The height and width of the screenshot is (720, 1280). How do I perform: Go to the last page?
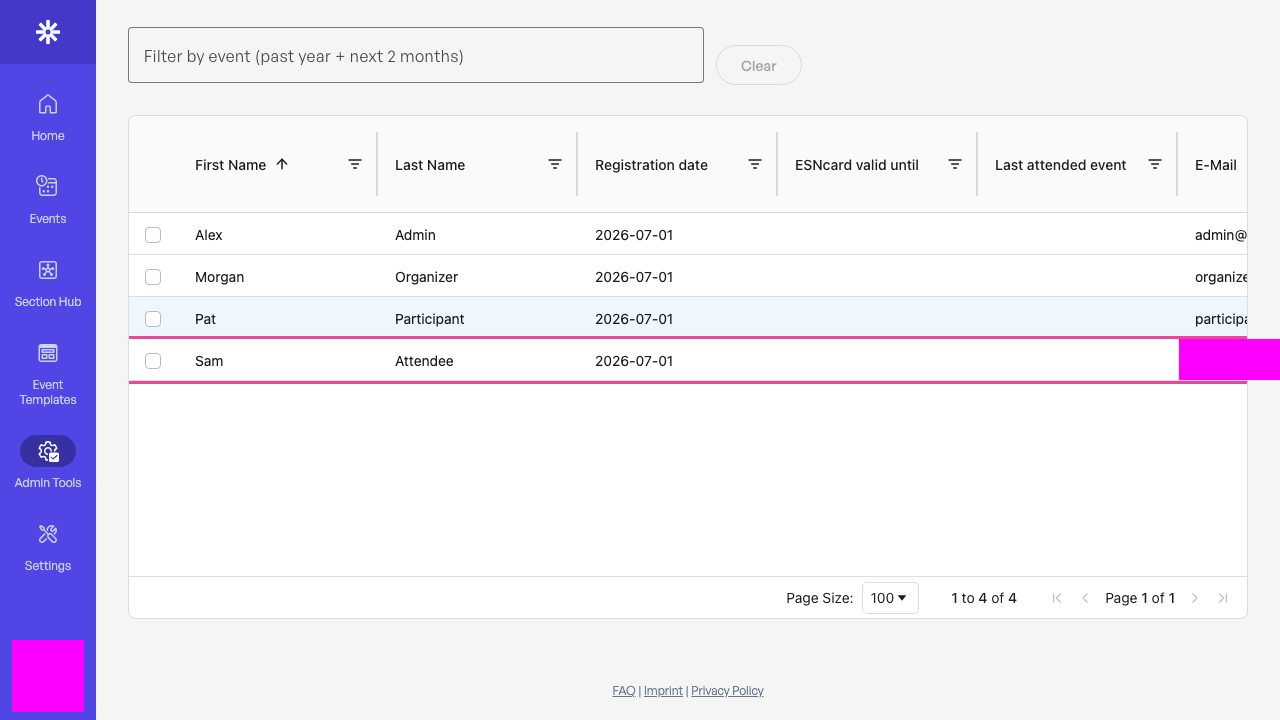click(x=1223, y=598)
